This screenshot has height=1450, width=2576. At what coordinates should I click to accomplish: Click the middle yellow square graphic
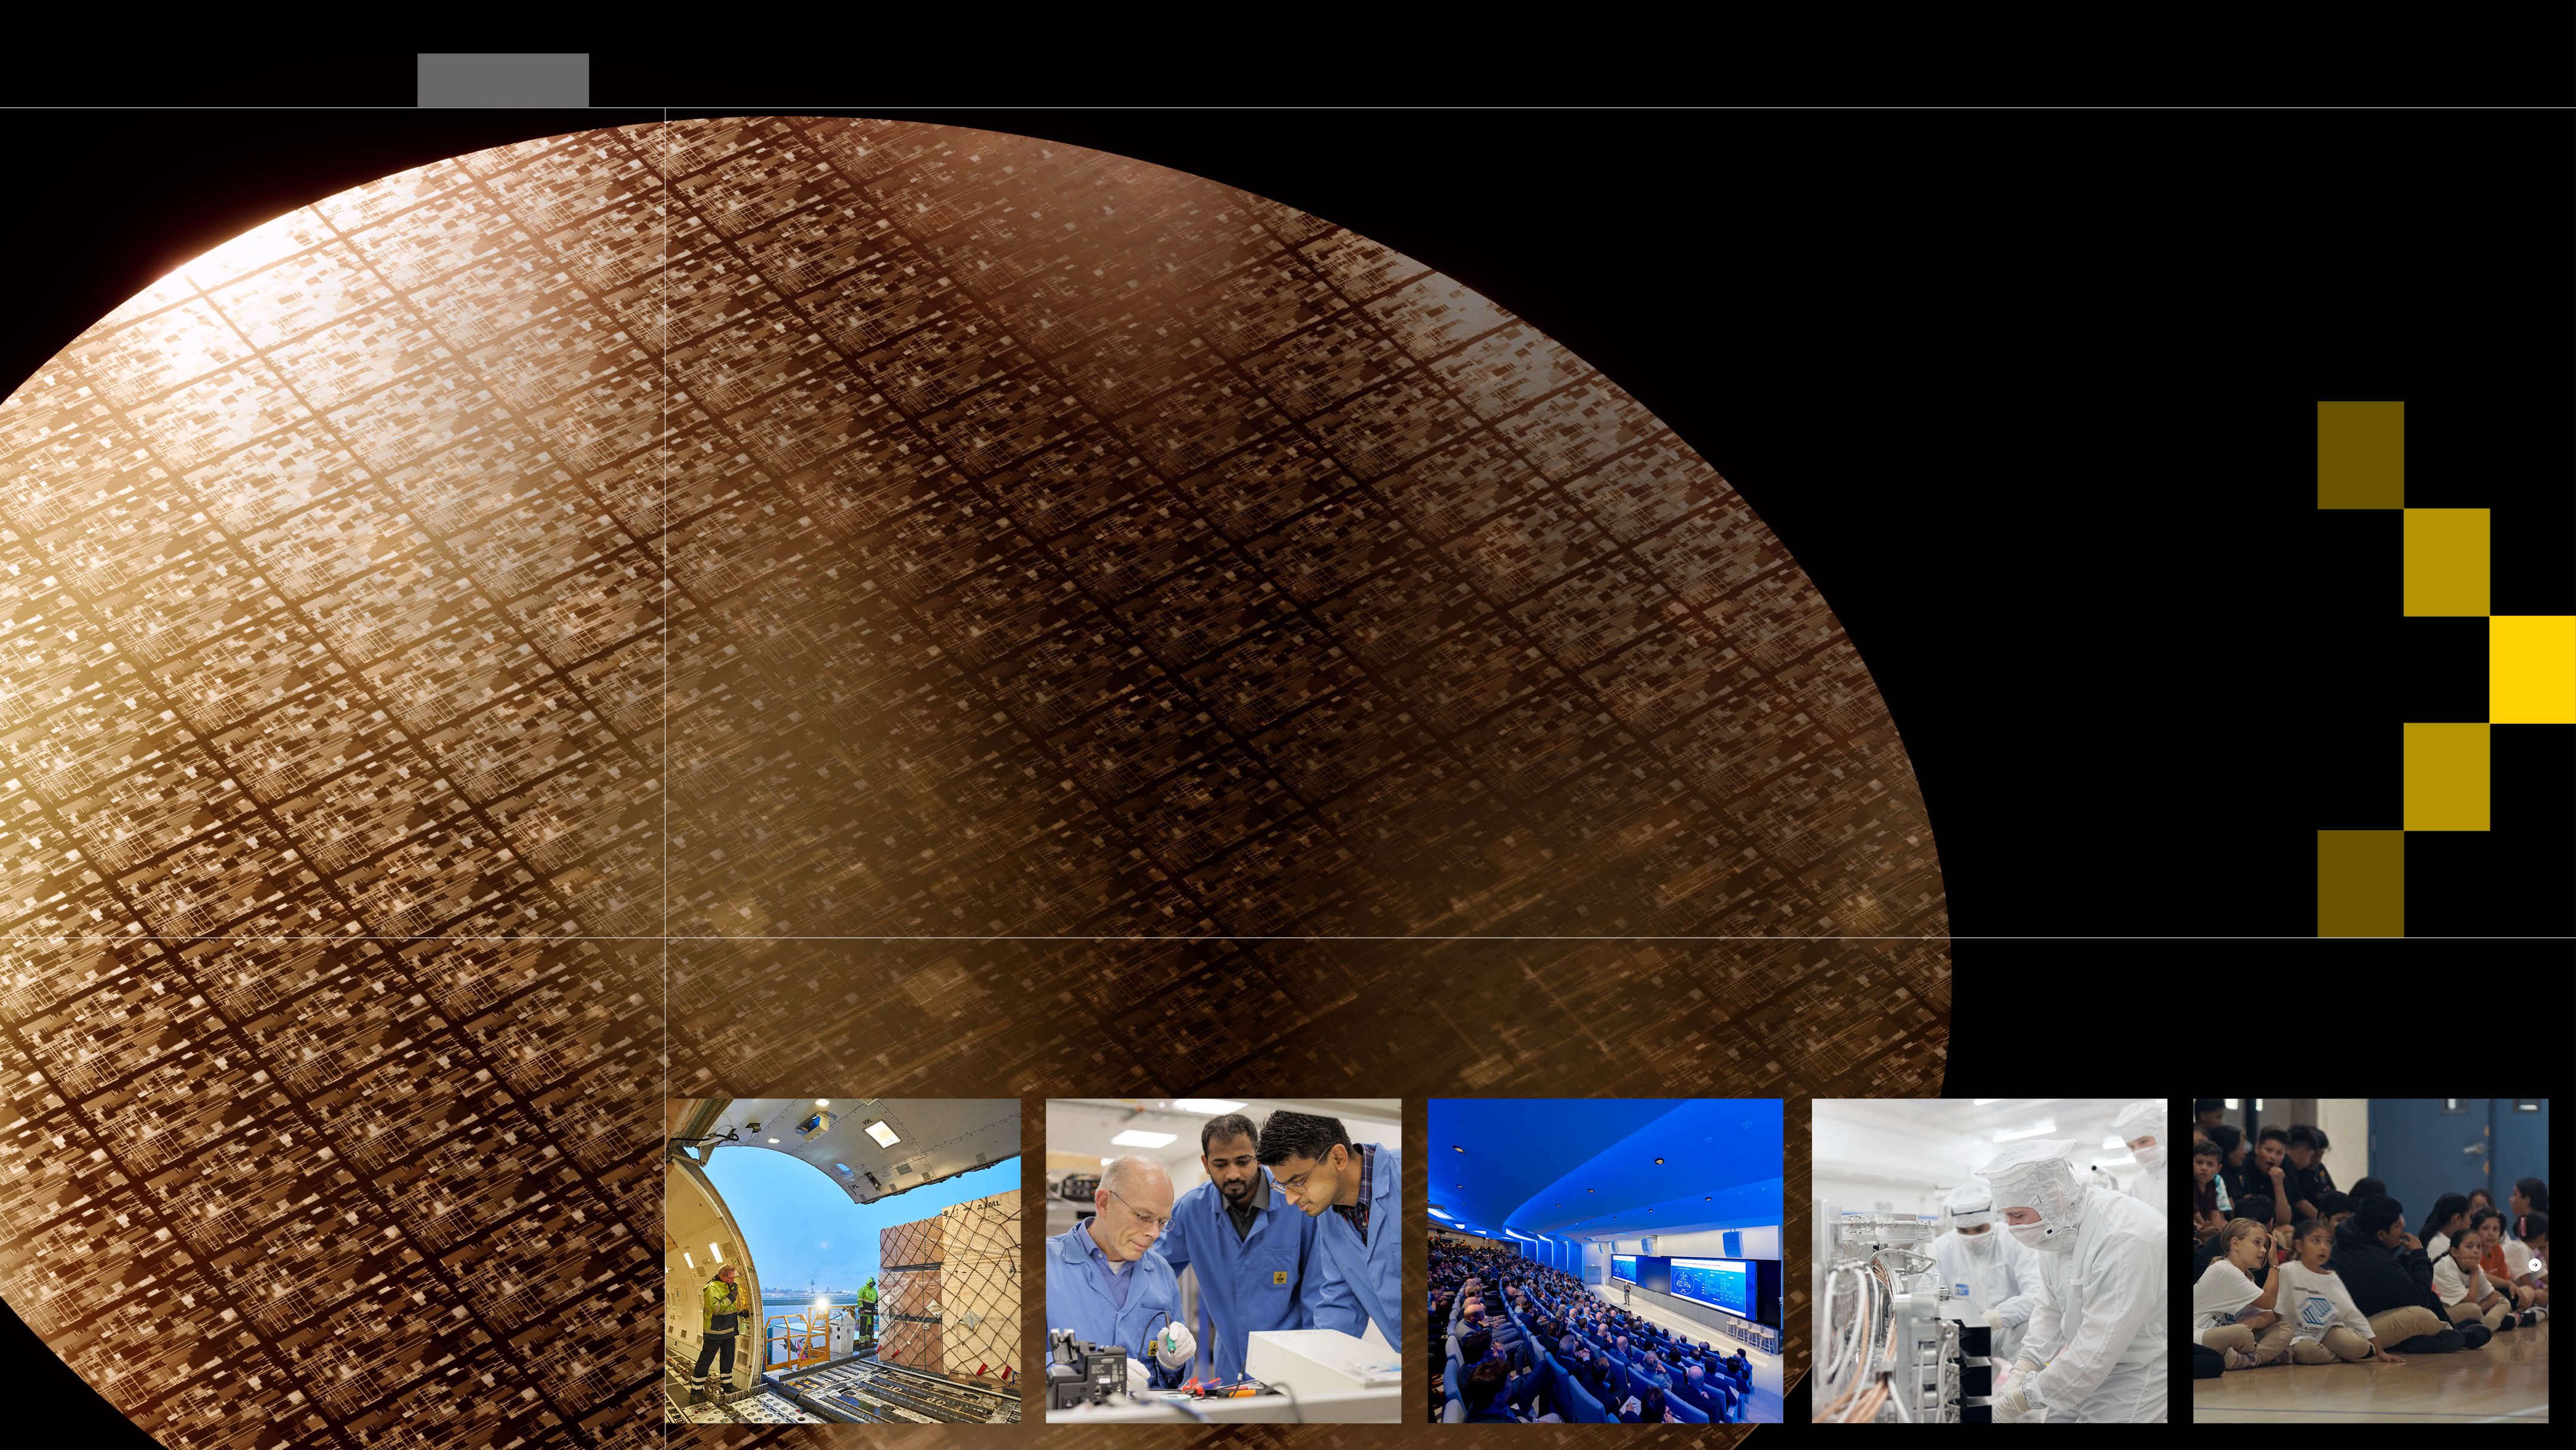point(2447,561)
